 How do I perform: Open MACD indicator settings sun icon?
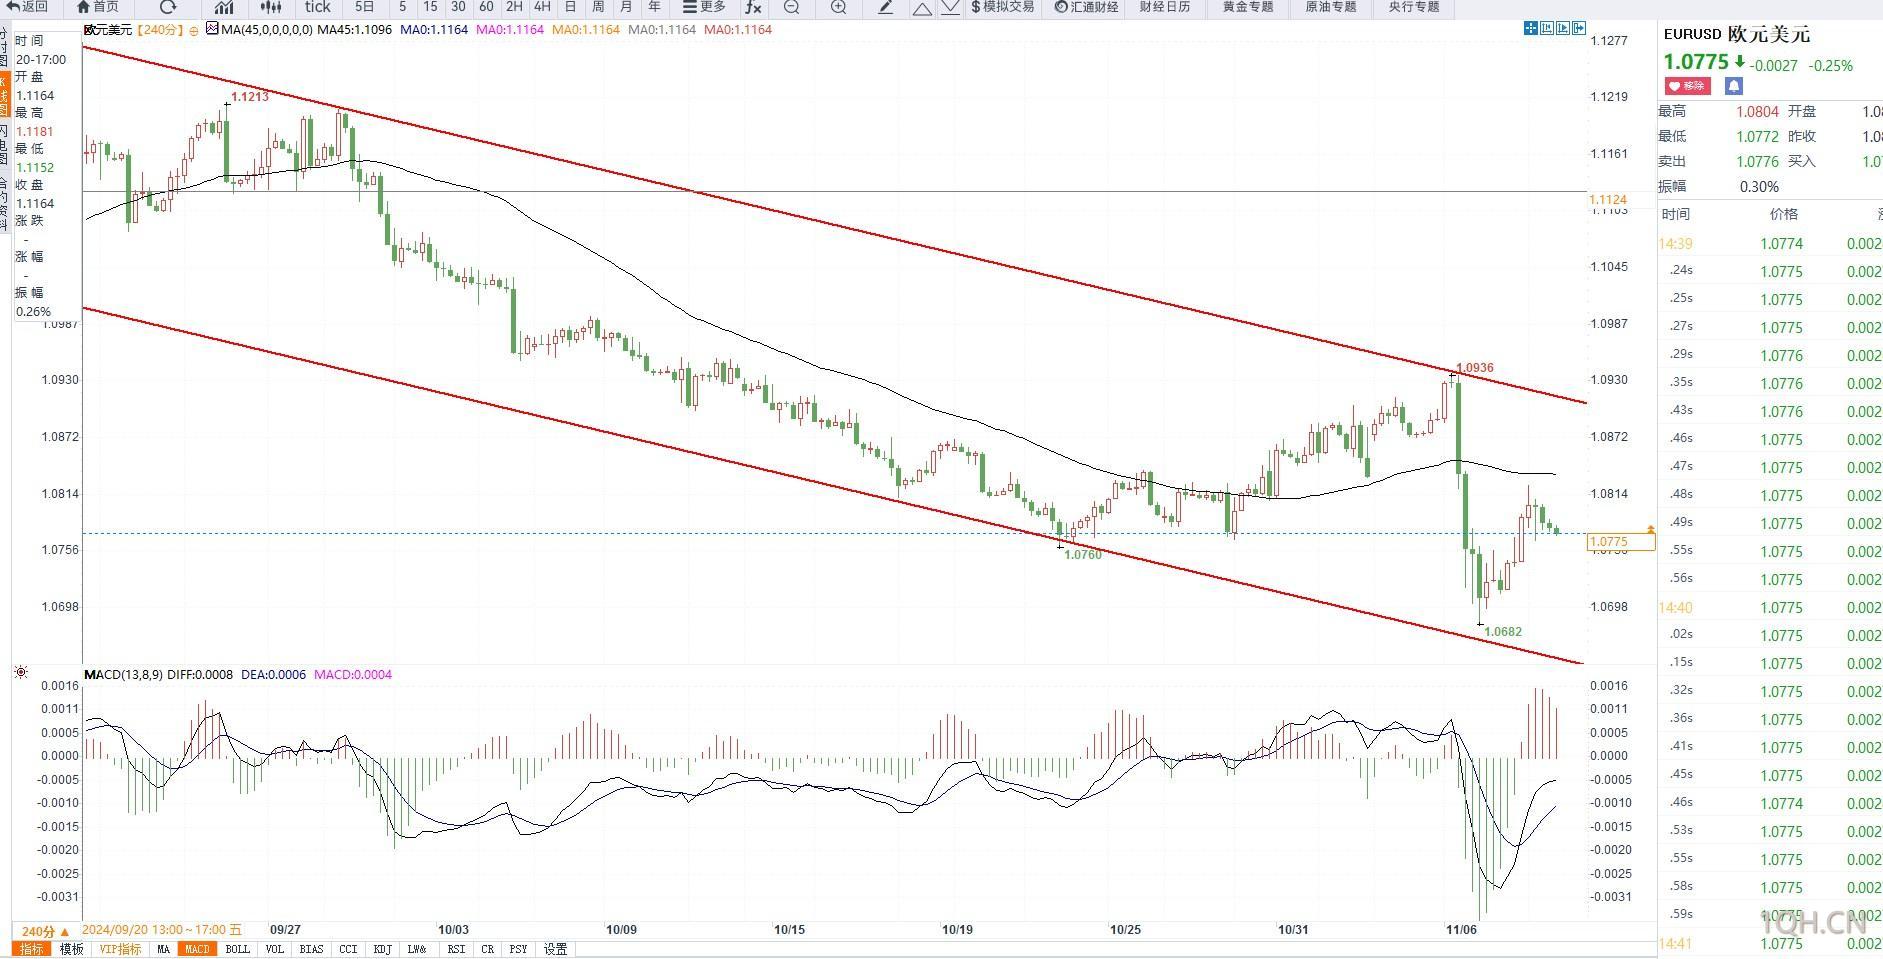pyautogui.click(x=21, y=673)
